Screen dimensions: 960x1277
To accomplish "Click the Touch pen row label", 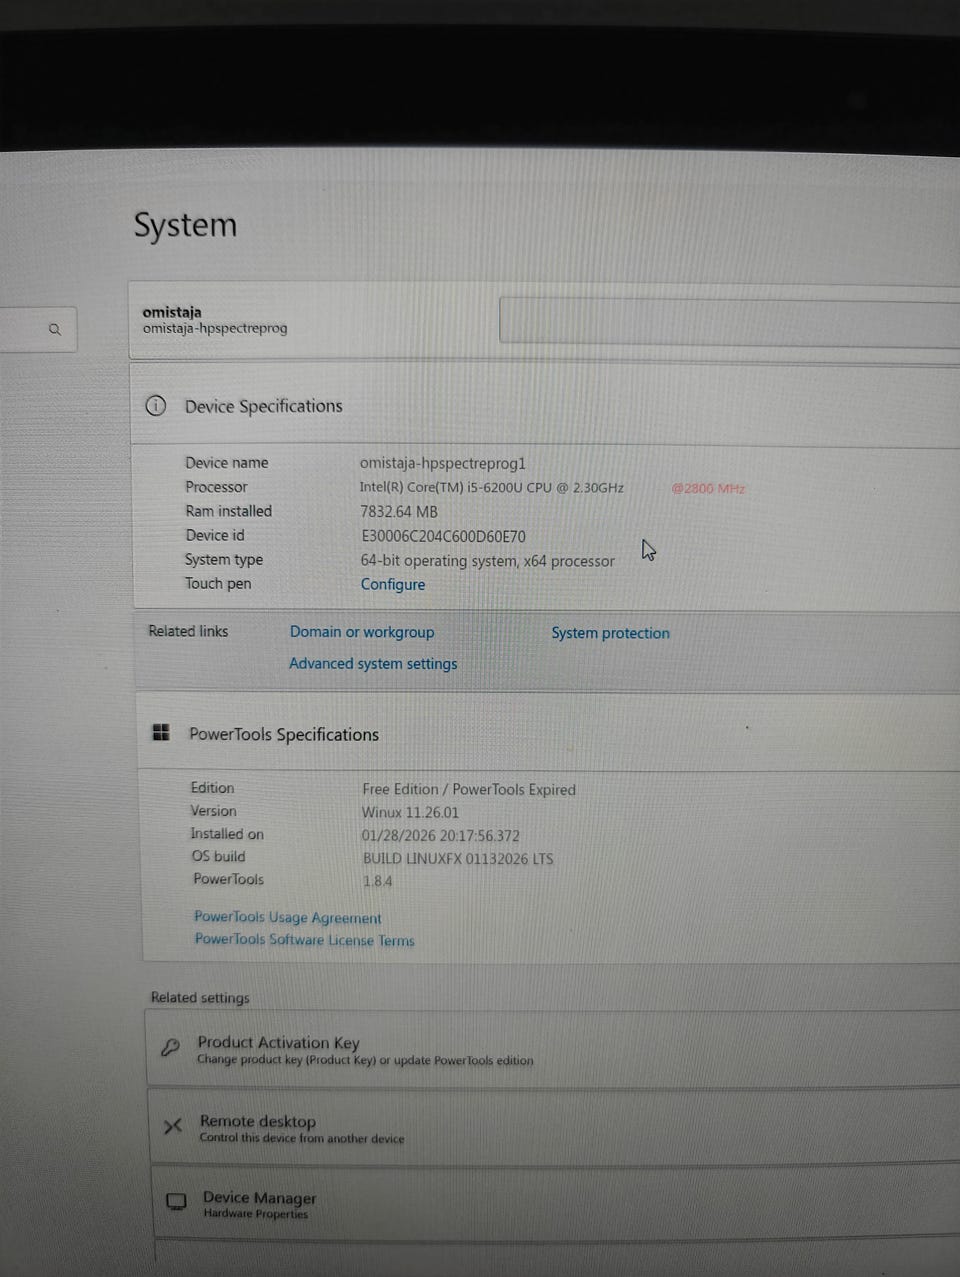I will pos(218,583).
